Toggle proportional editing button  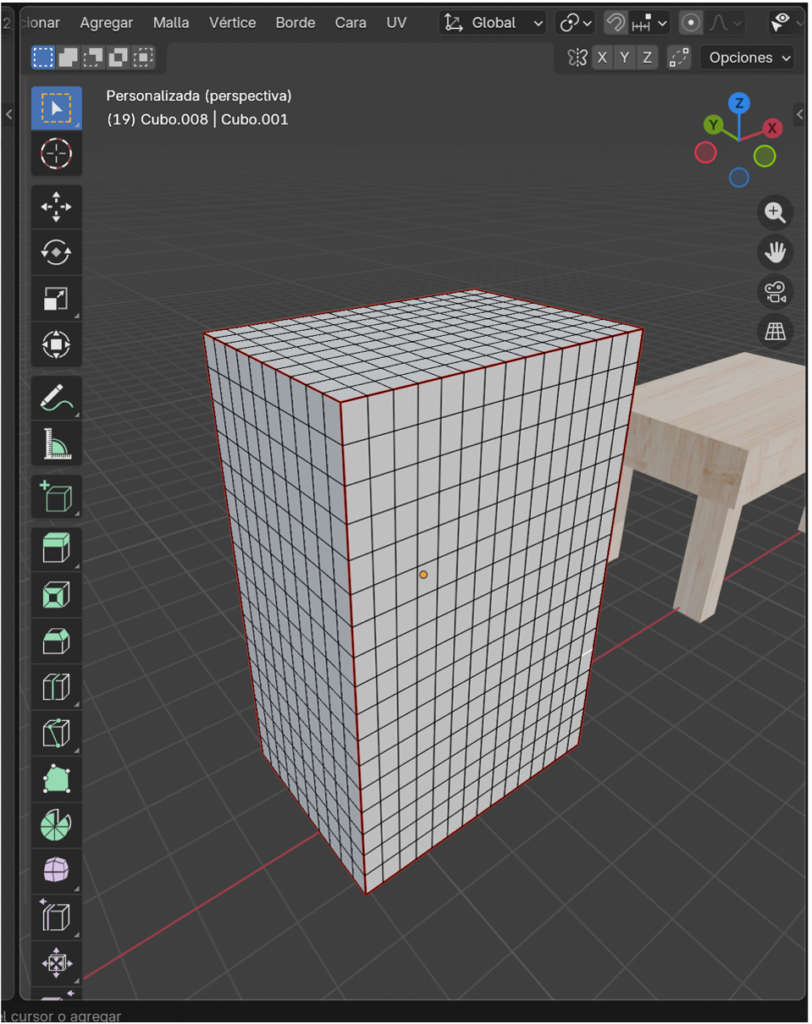[x=691, y=22]
